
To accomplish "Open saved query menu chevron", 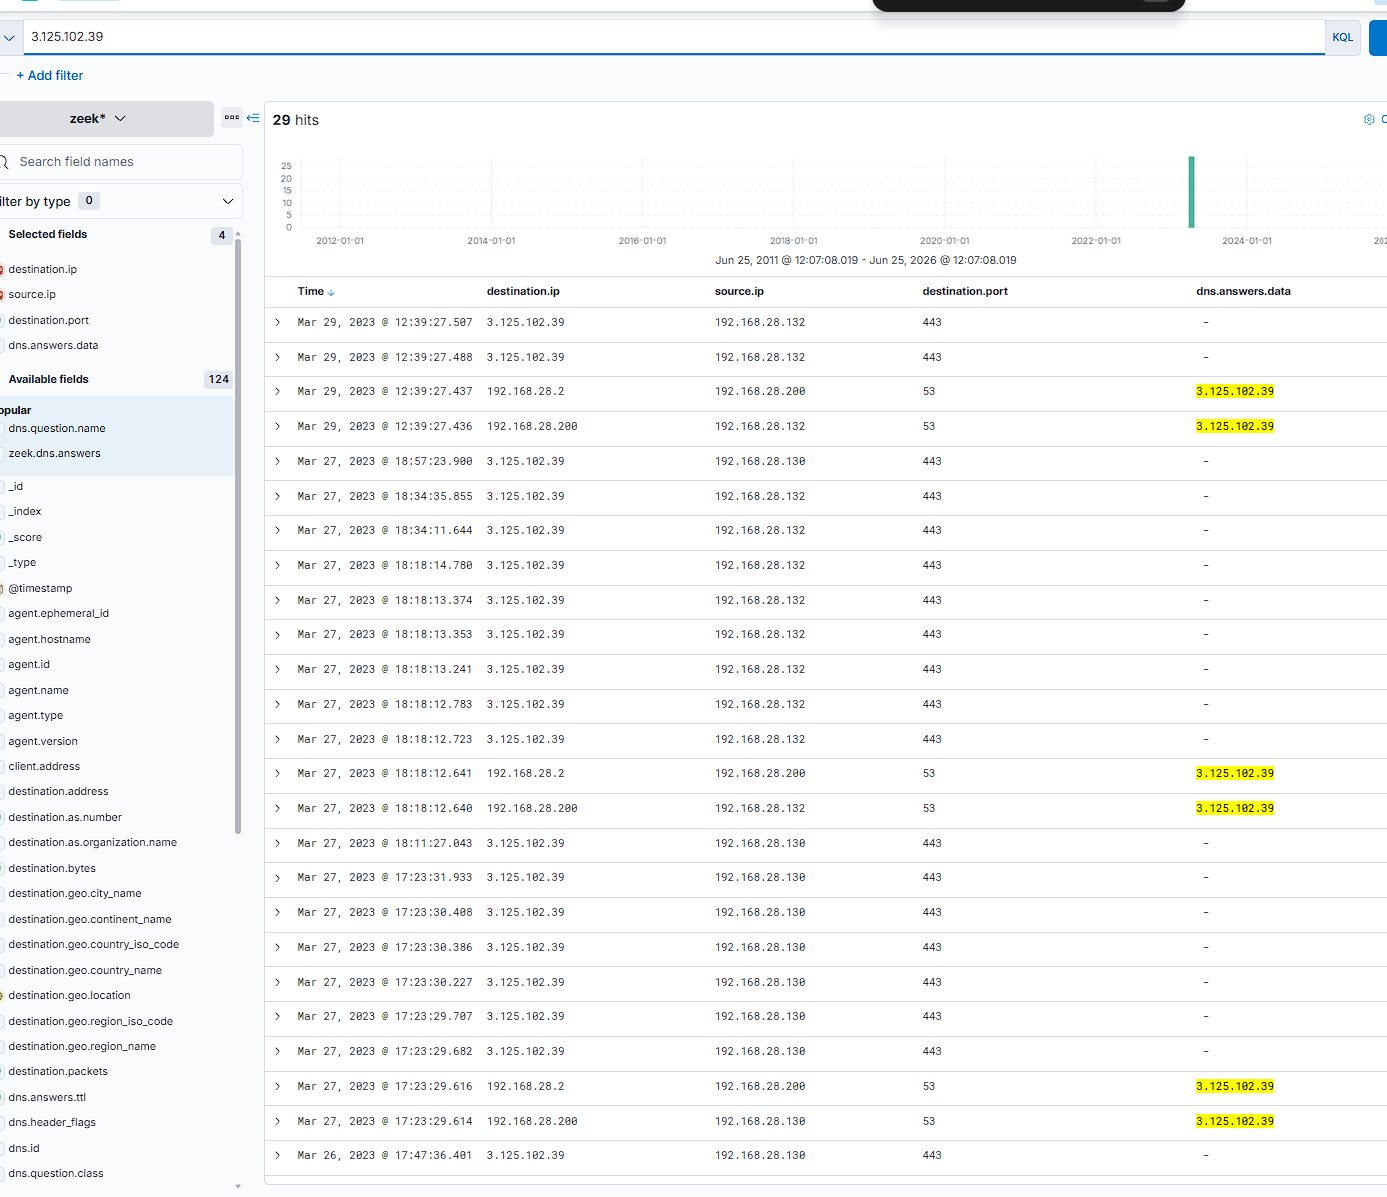I will point(9,37).
